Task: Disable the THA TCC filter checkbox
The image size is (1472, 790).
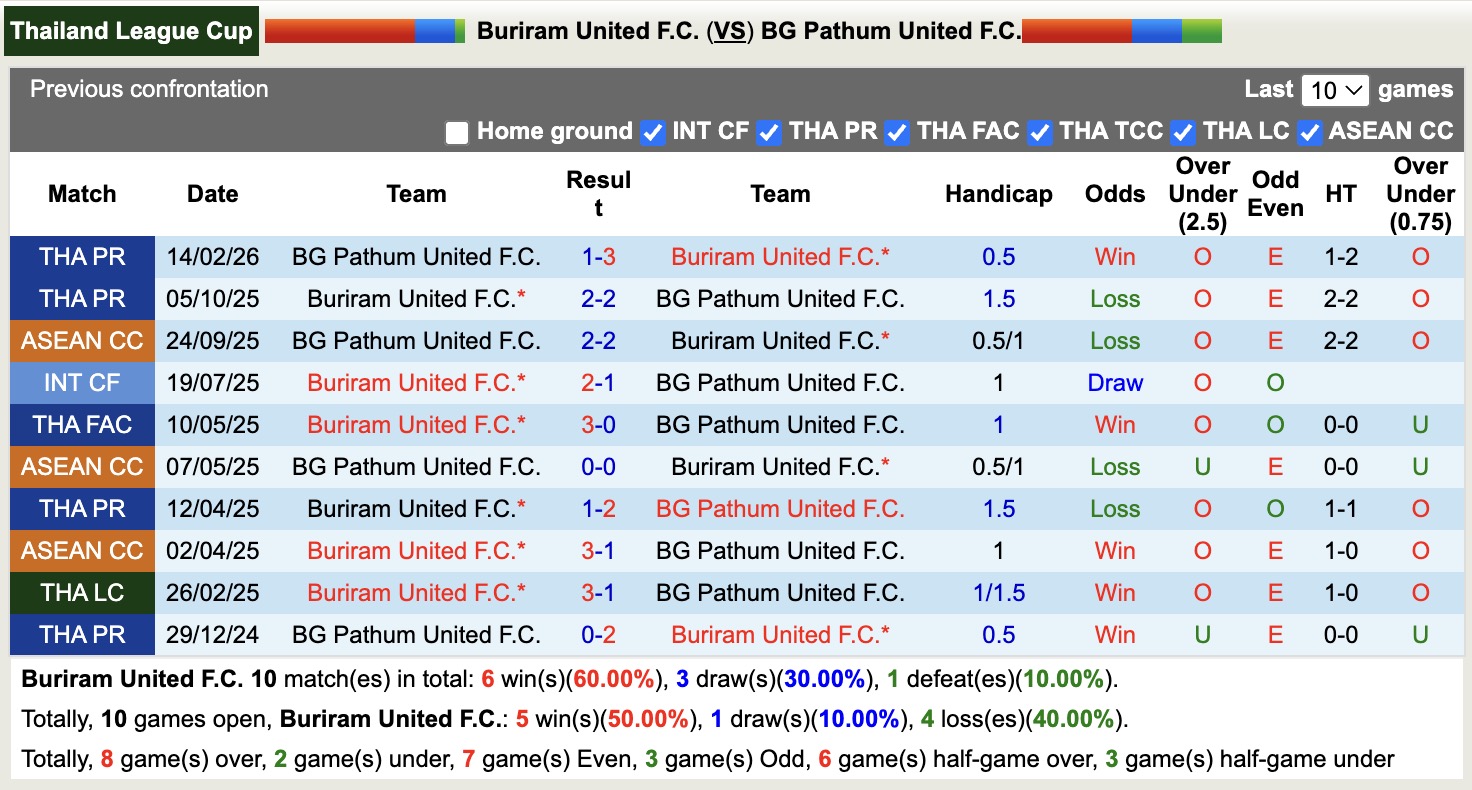Action: 1040,132
